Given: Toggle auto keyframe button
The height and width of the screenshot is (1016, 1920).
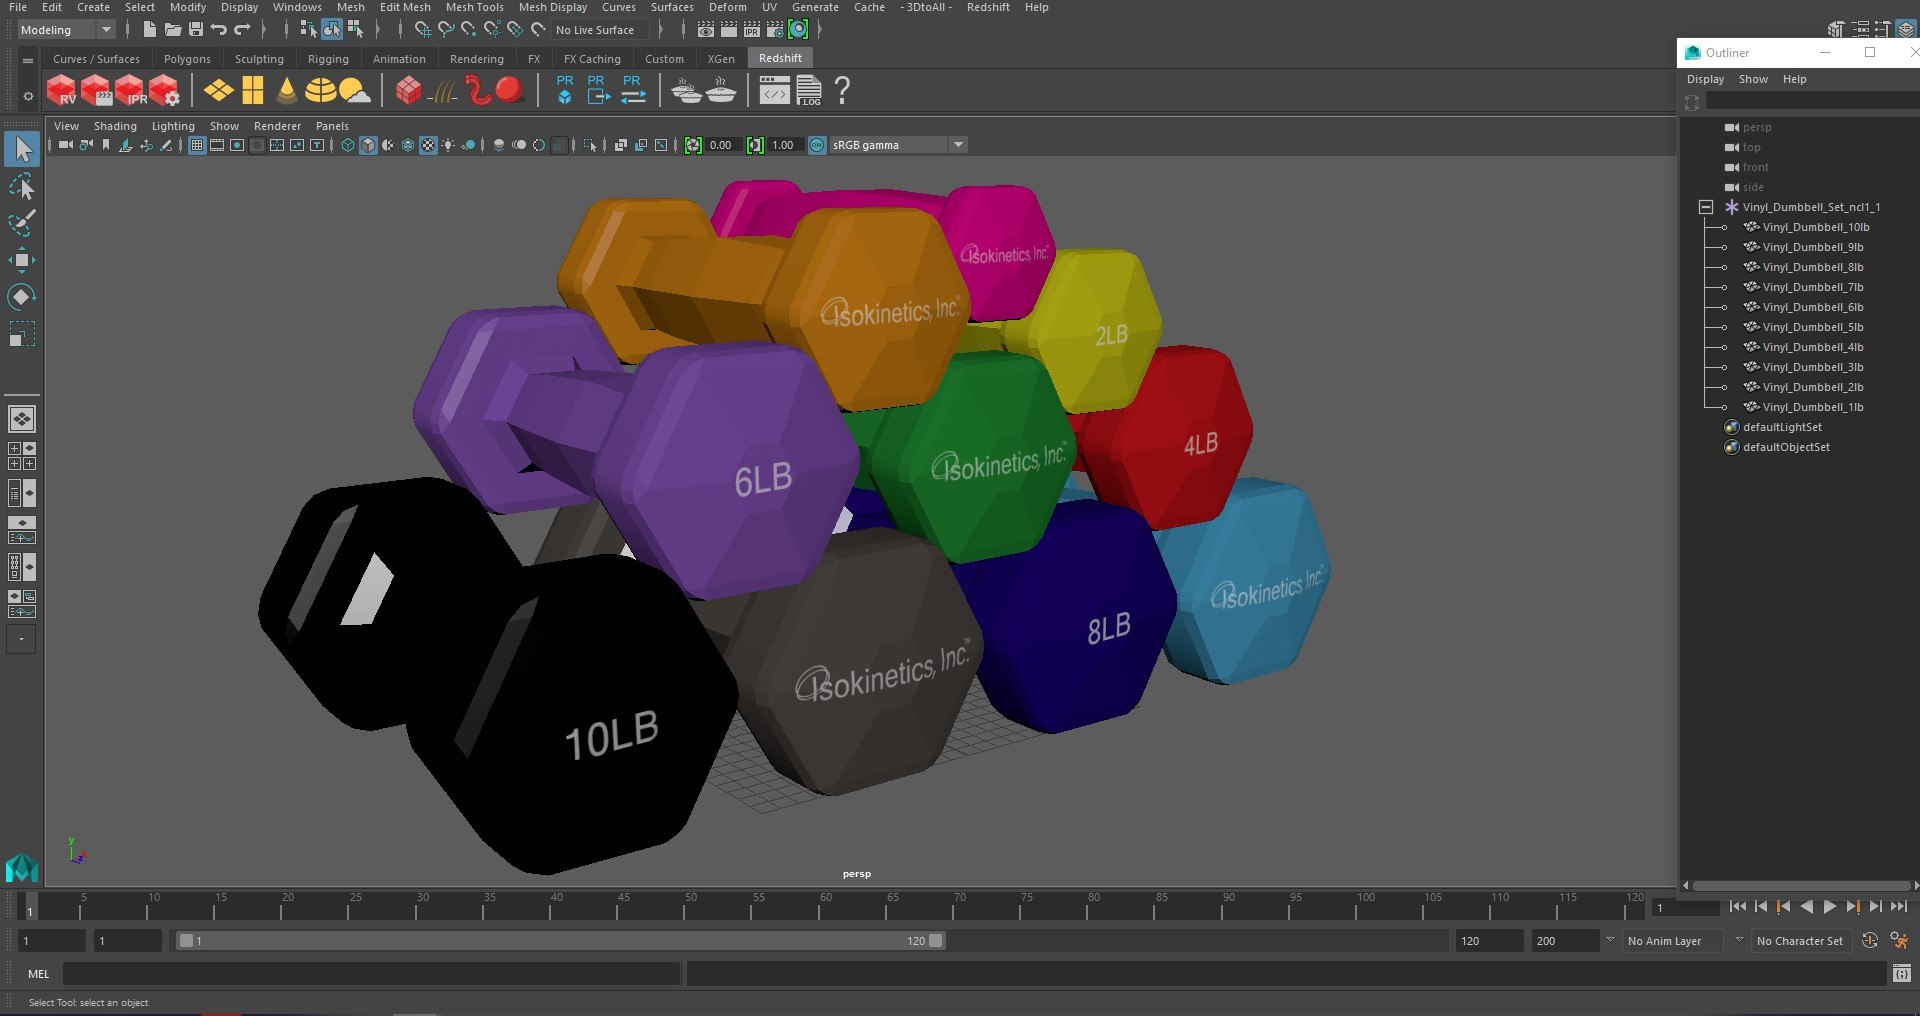Looking at the screenshot, I should [1870, 940].
